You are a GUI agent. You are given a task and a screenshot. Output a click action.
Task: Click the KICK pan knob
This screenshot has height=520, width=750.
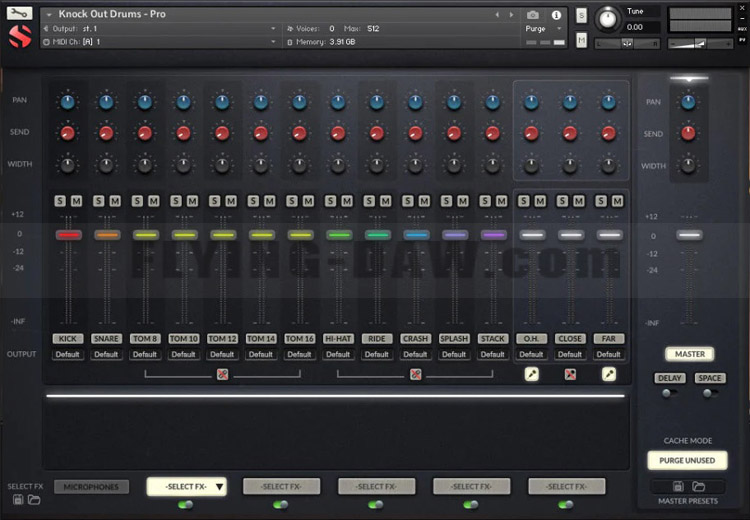(67, 101)
